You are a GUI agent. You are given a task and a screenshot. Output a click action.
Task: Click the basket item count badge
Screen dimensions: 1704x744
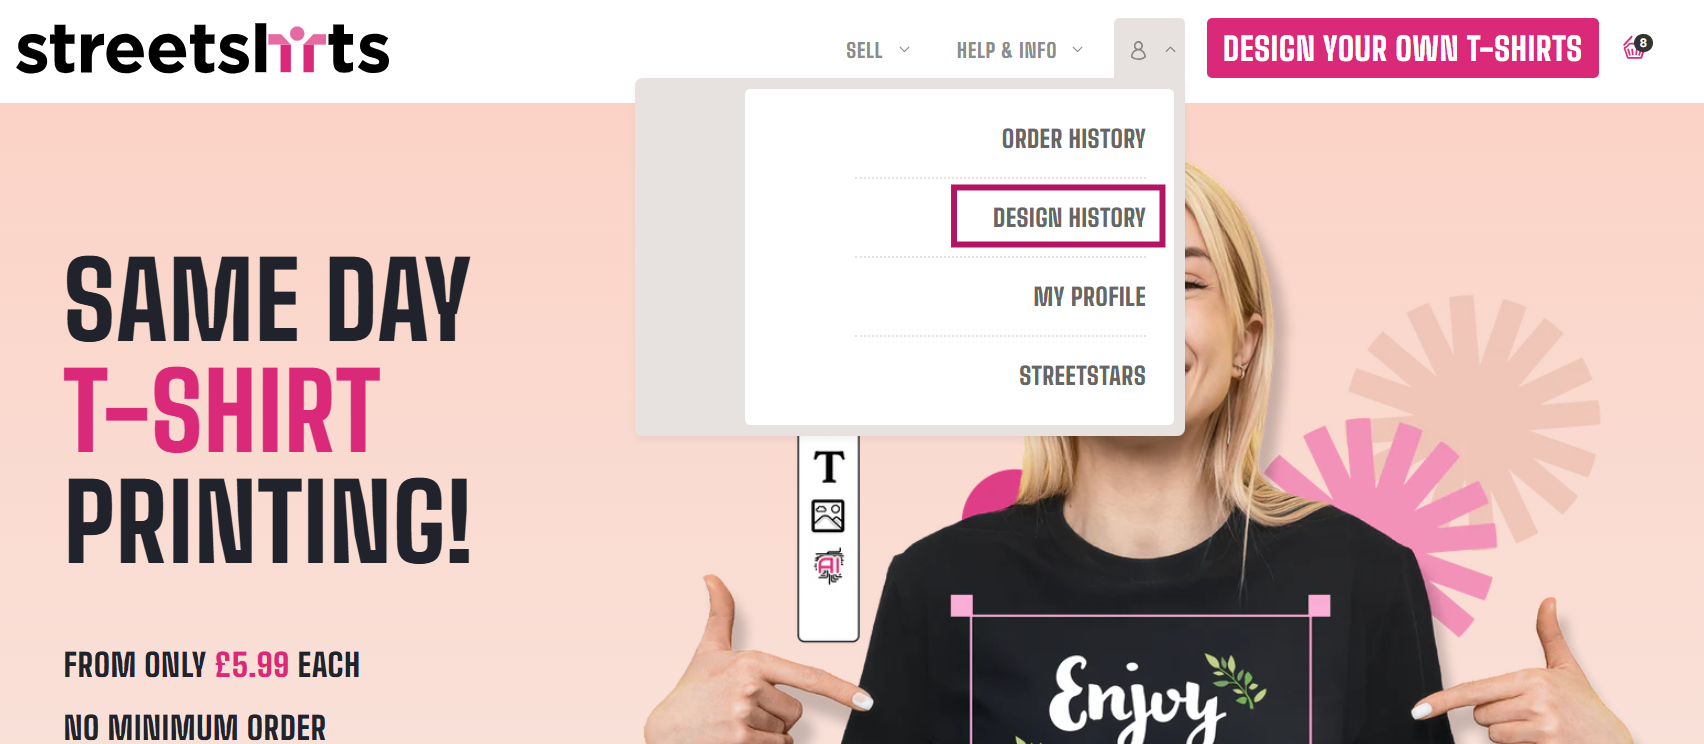pyautogui.click(x=1643, y=43)
